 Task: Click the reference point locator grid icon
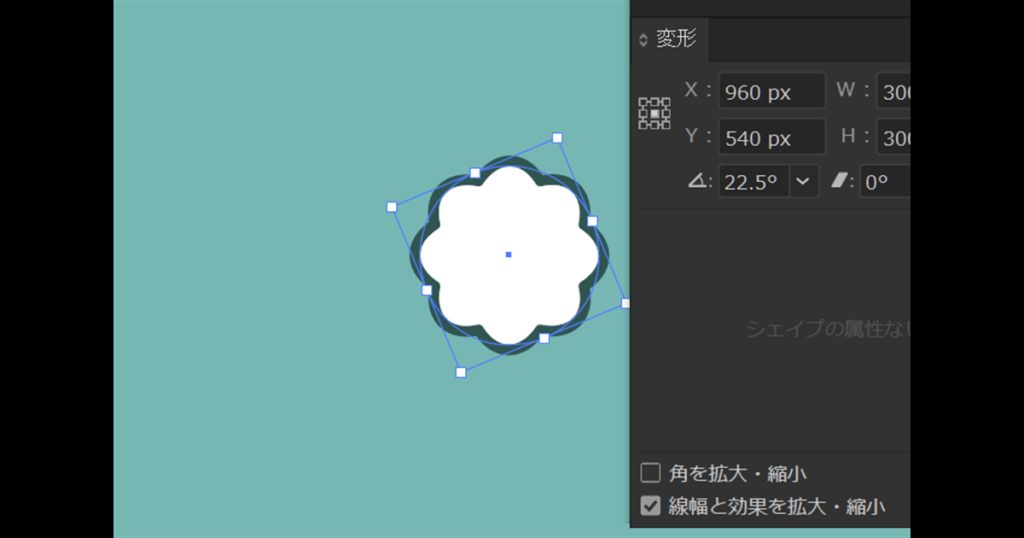click(x=654, y=113)
